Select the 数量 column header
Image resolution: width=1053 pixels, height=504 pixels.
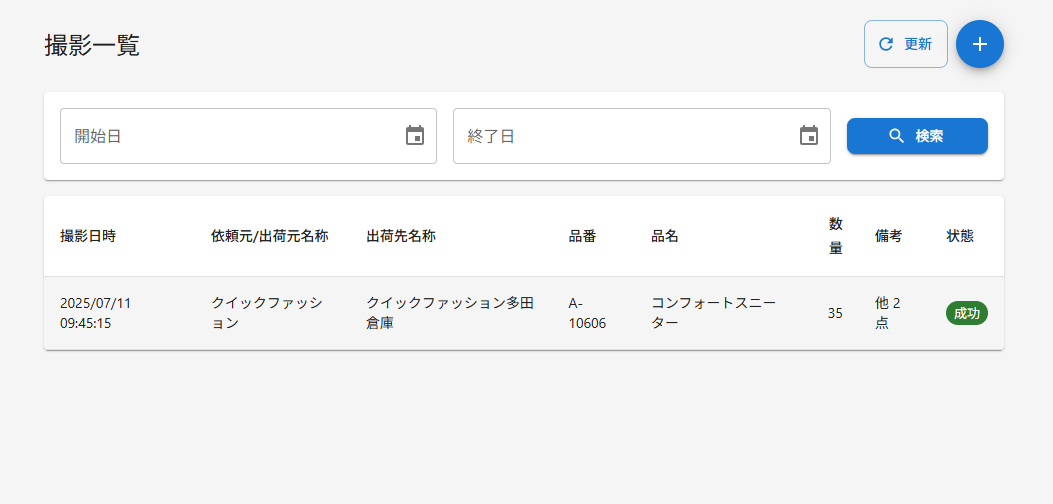point(835,236)
